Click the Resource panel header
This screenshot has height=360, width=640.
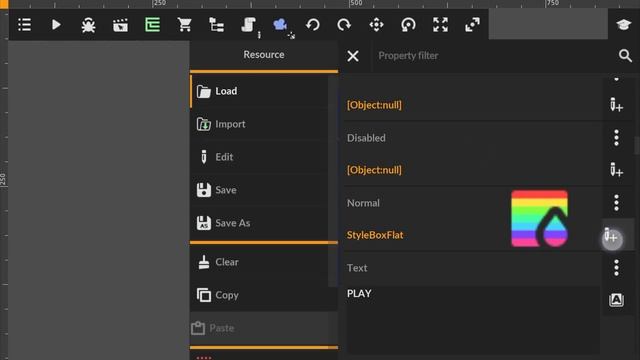click(x=264, y=55)
